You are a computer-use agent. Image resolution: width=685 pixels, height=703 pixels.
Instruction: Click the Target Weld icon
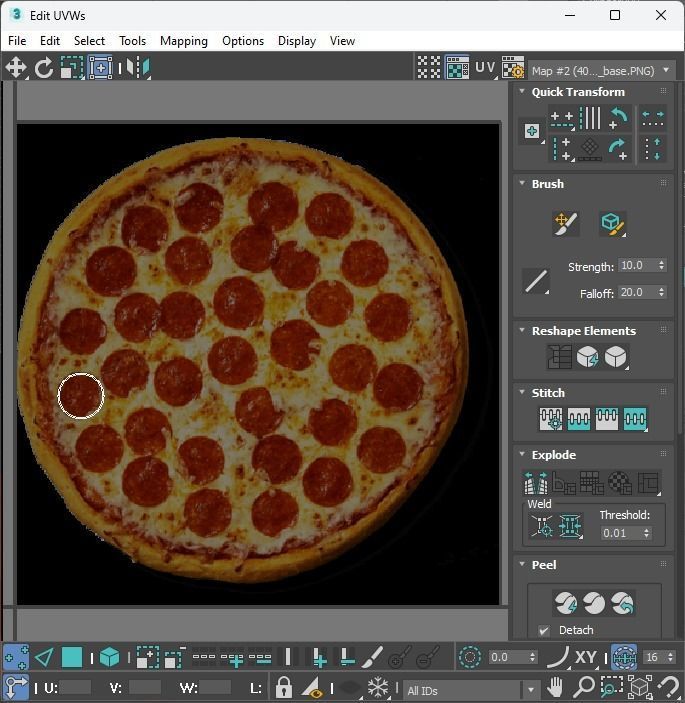tap(542, 525)
